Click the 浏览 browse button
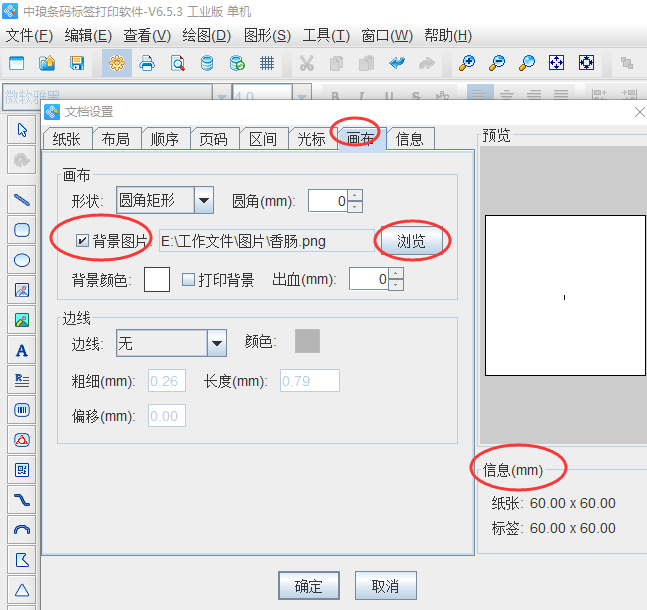This screenshot has width=647, height=610. point(411,241)
